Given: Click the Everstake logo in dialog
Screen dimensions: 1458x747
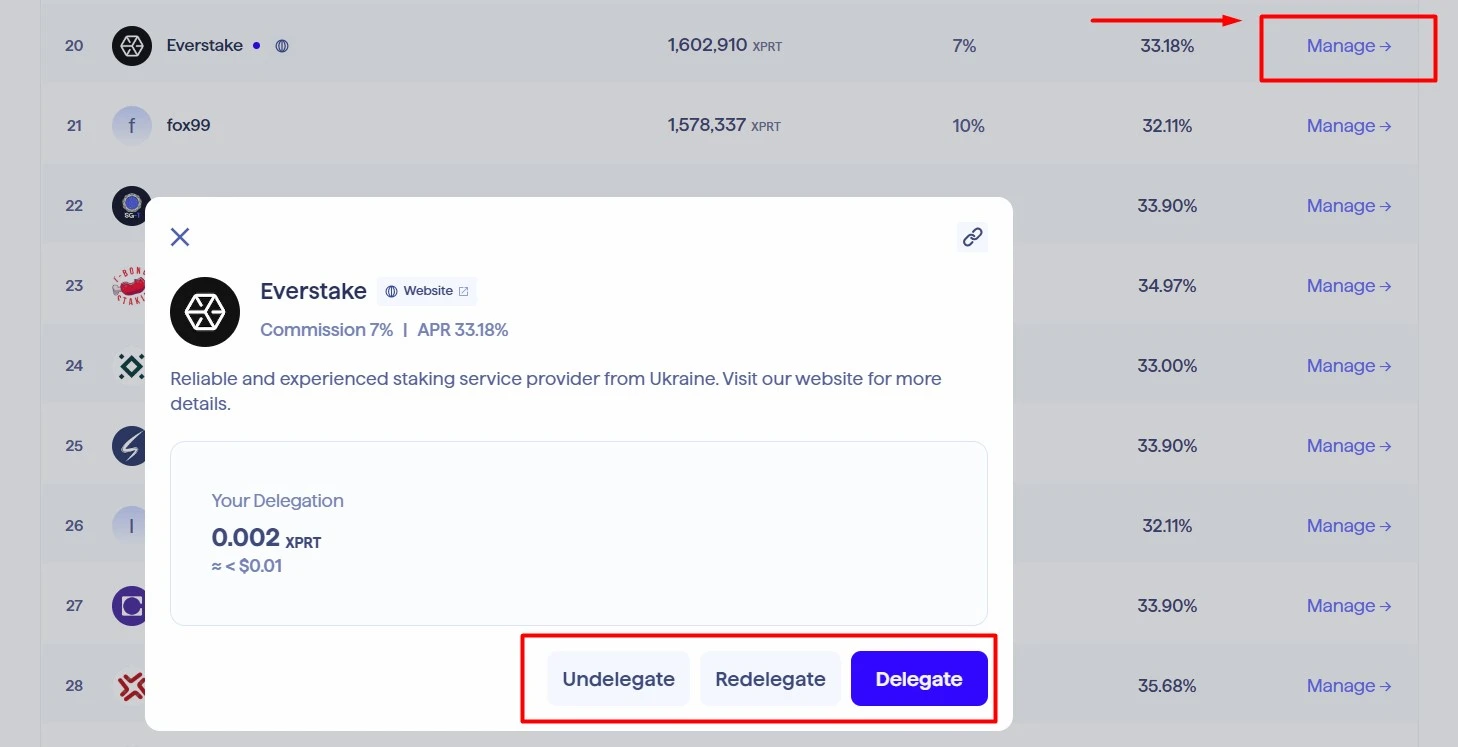Looking at the screenshot, I should [x=205, y=312].
